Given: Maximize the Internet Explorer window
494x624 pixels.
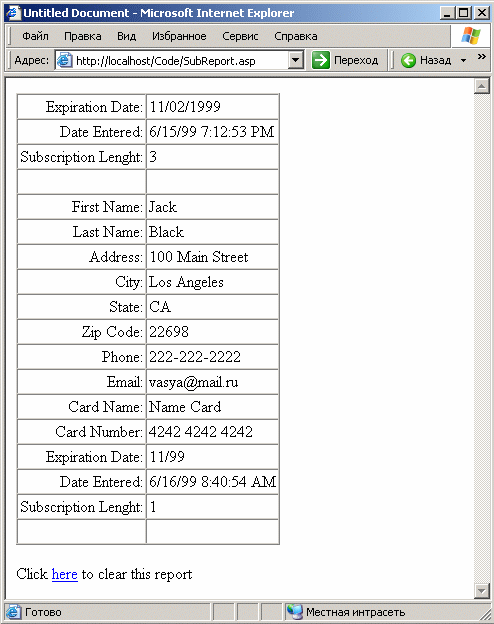Looking at the screenshot, I should 464,13.
